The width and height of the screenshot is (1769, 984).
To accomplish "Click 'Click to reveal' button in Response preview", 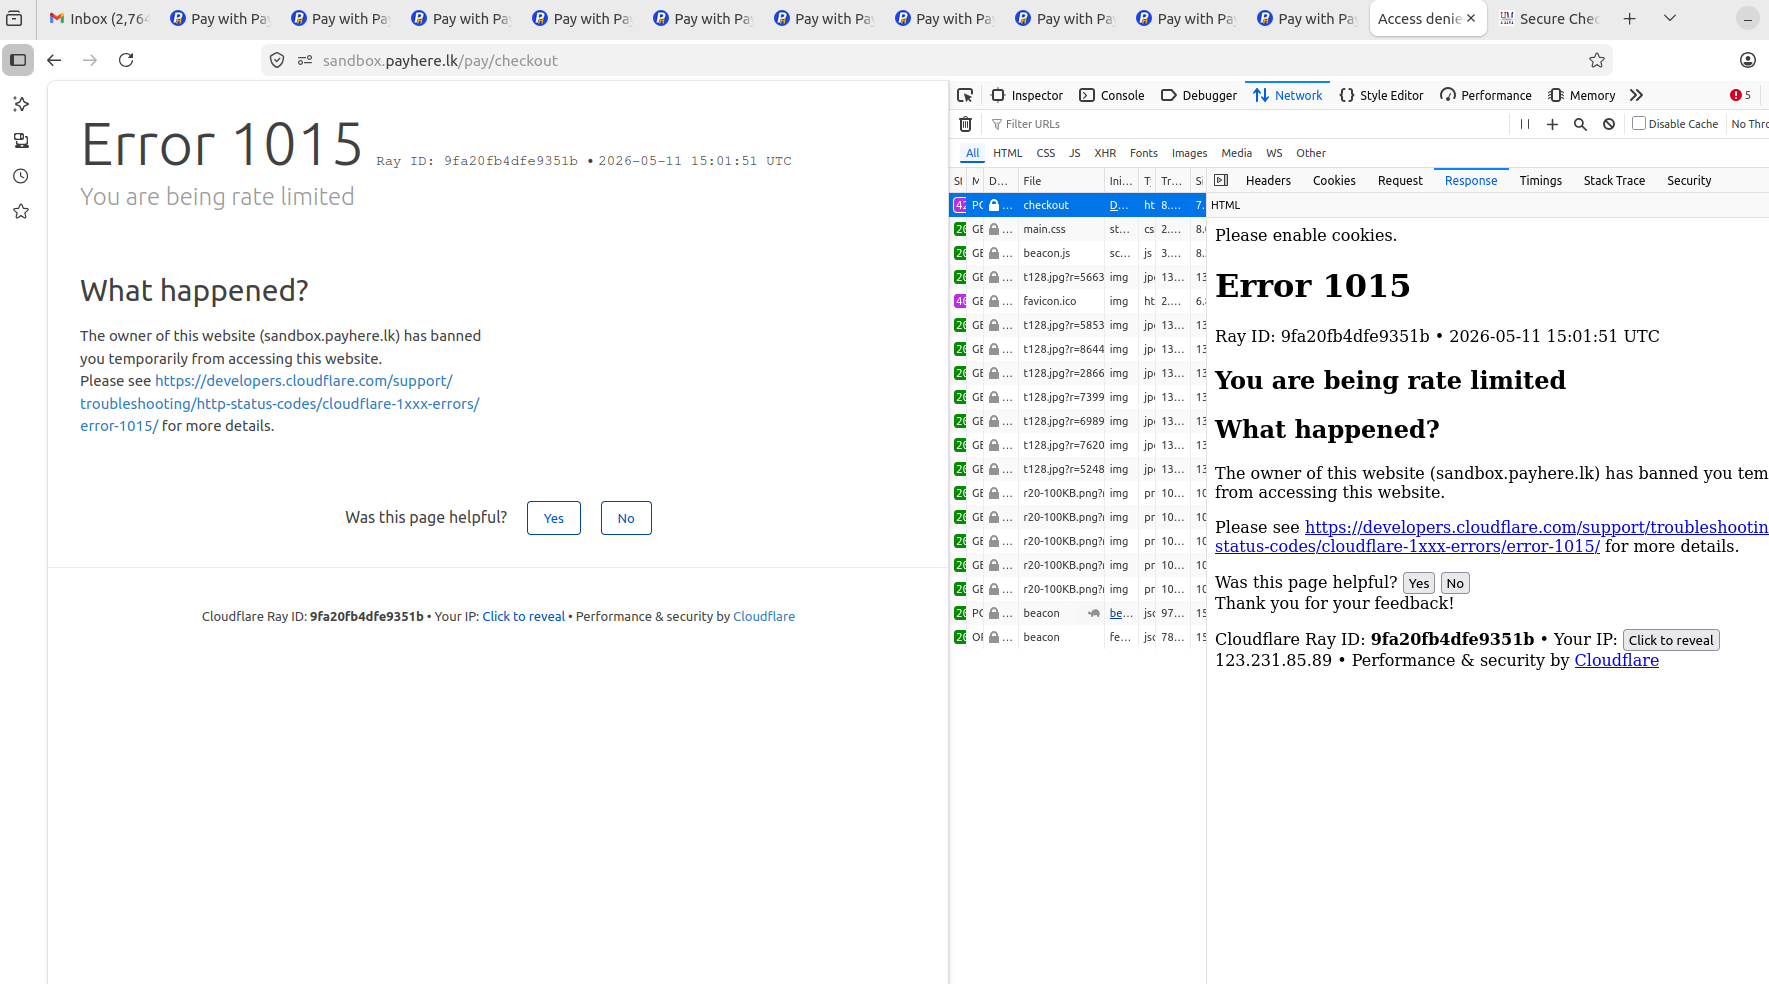I will pyautogui.click(x=1670, y=640).
